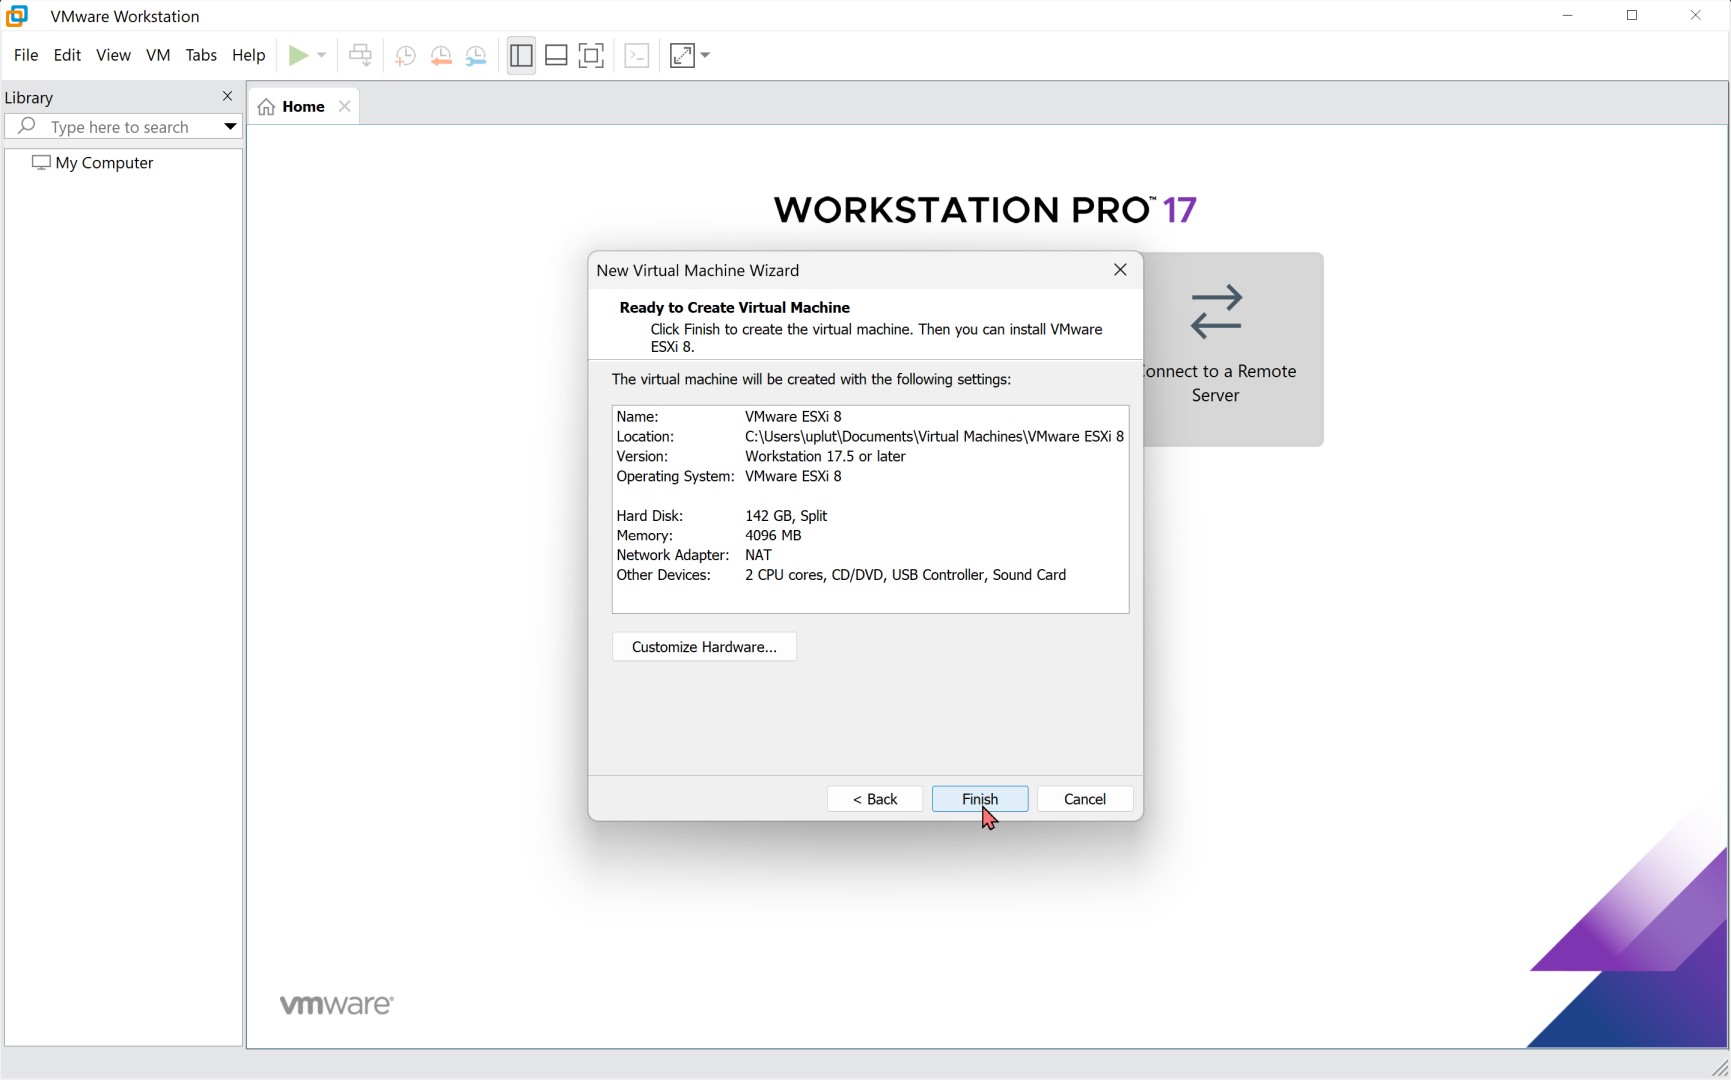Open the Help menu

pyautogui.click(x=249, y=55)
